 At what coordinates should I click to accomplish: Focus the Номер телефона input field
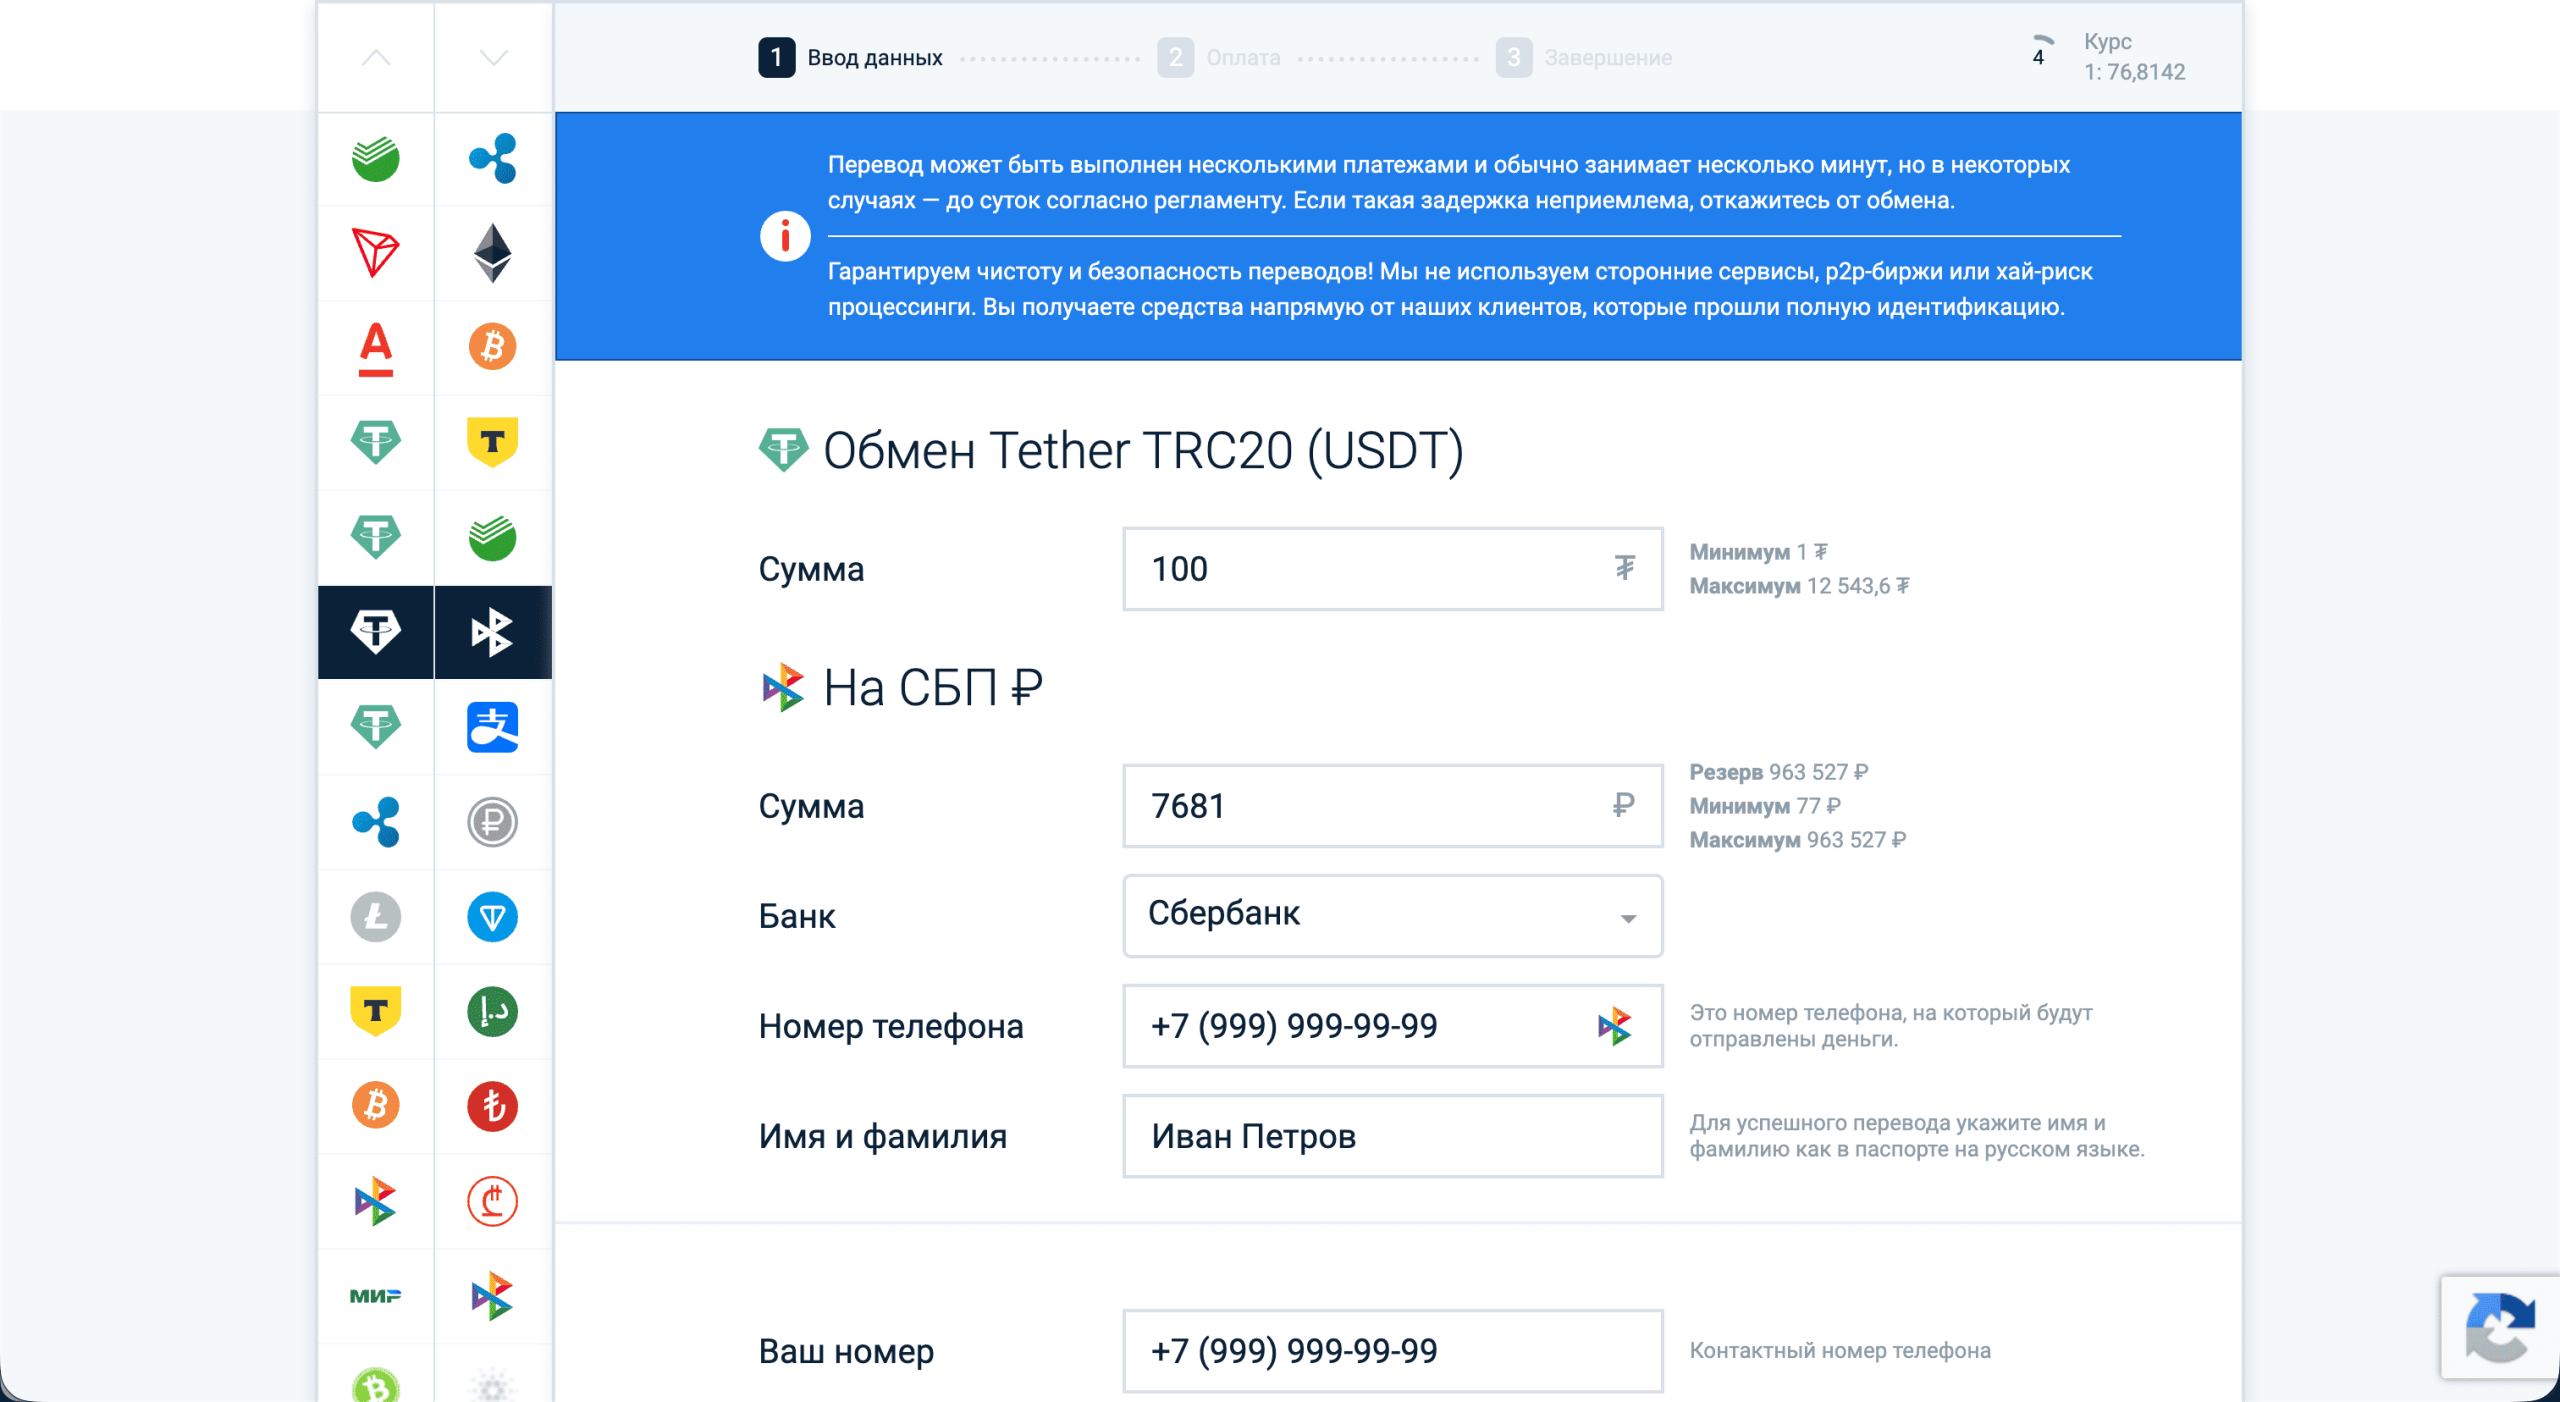pyautogui.click(x=1392, y=1026)
